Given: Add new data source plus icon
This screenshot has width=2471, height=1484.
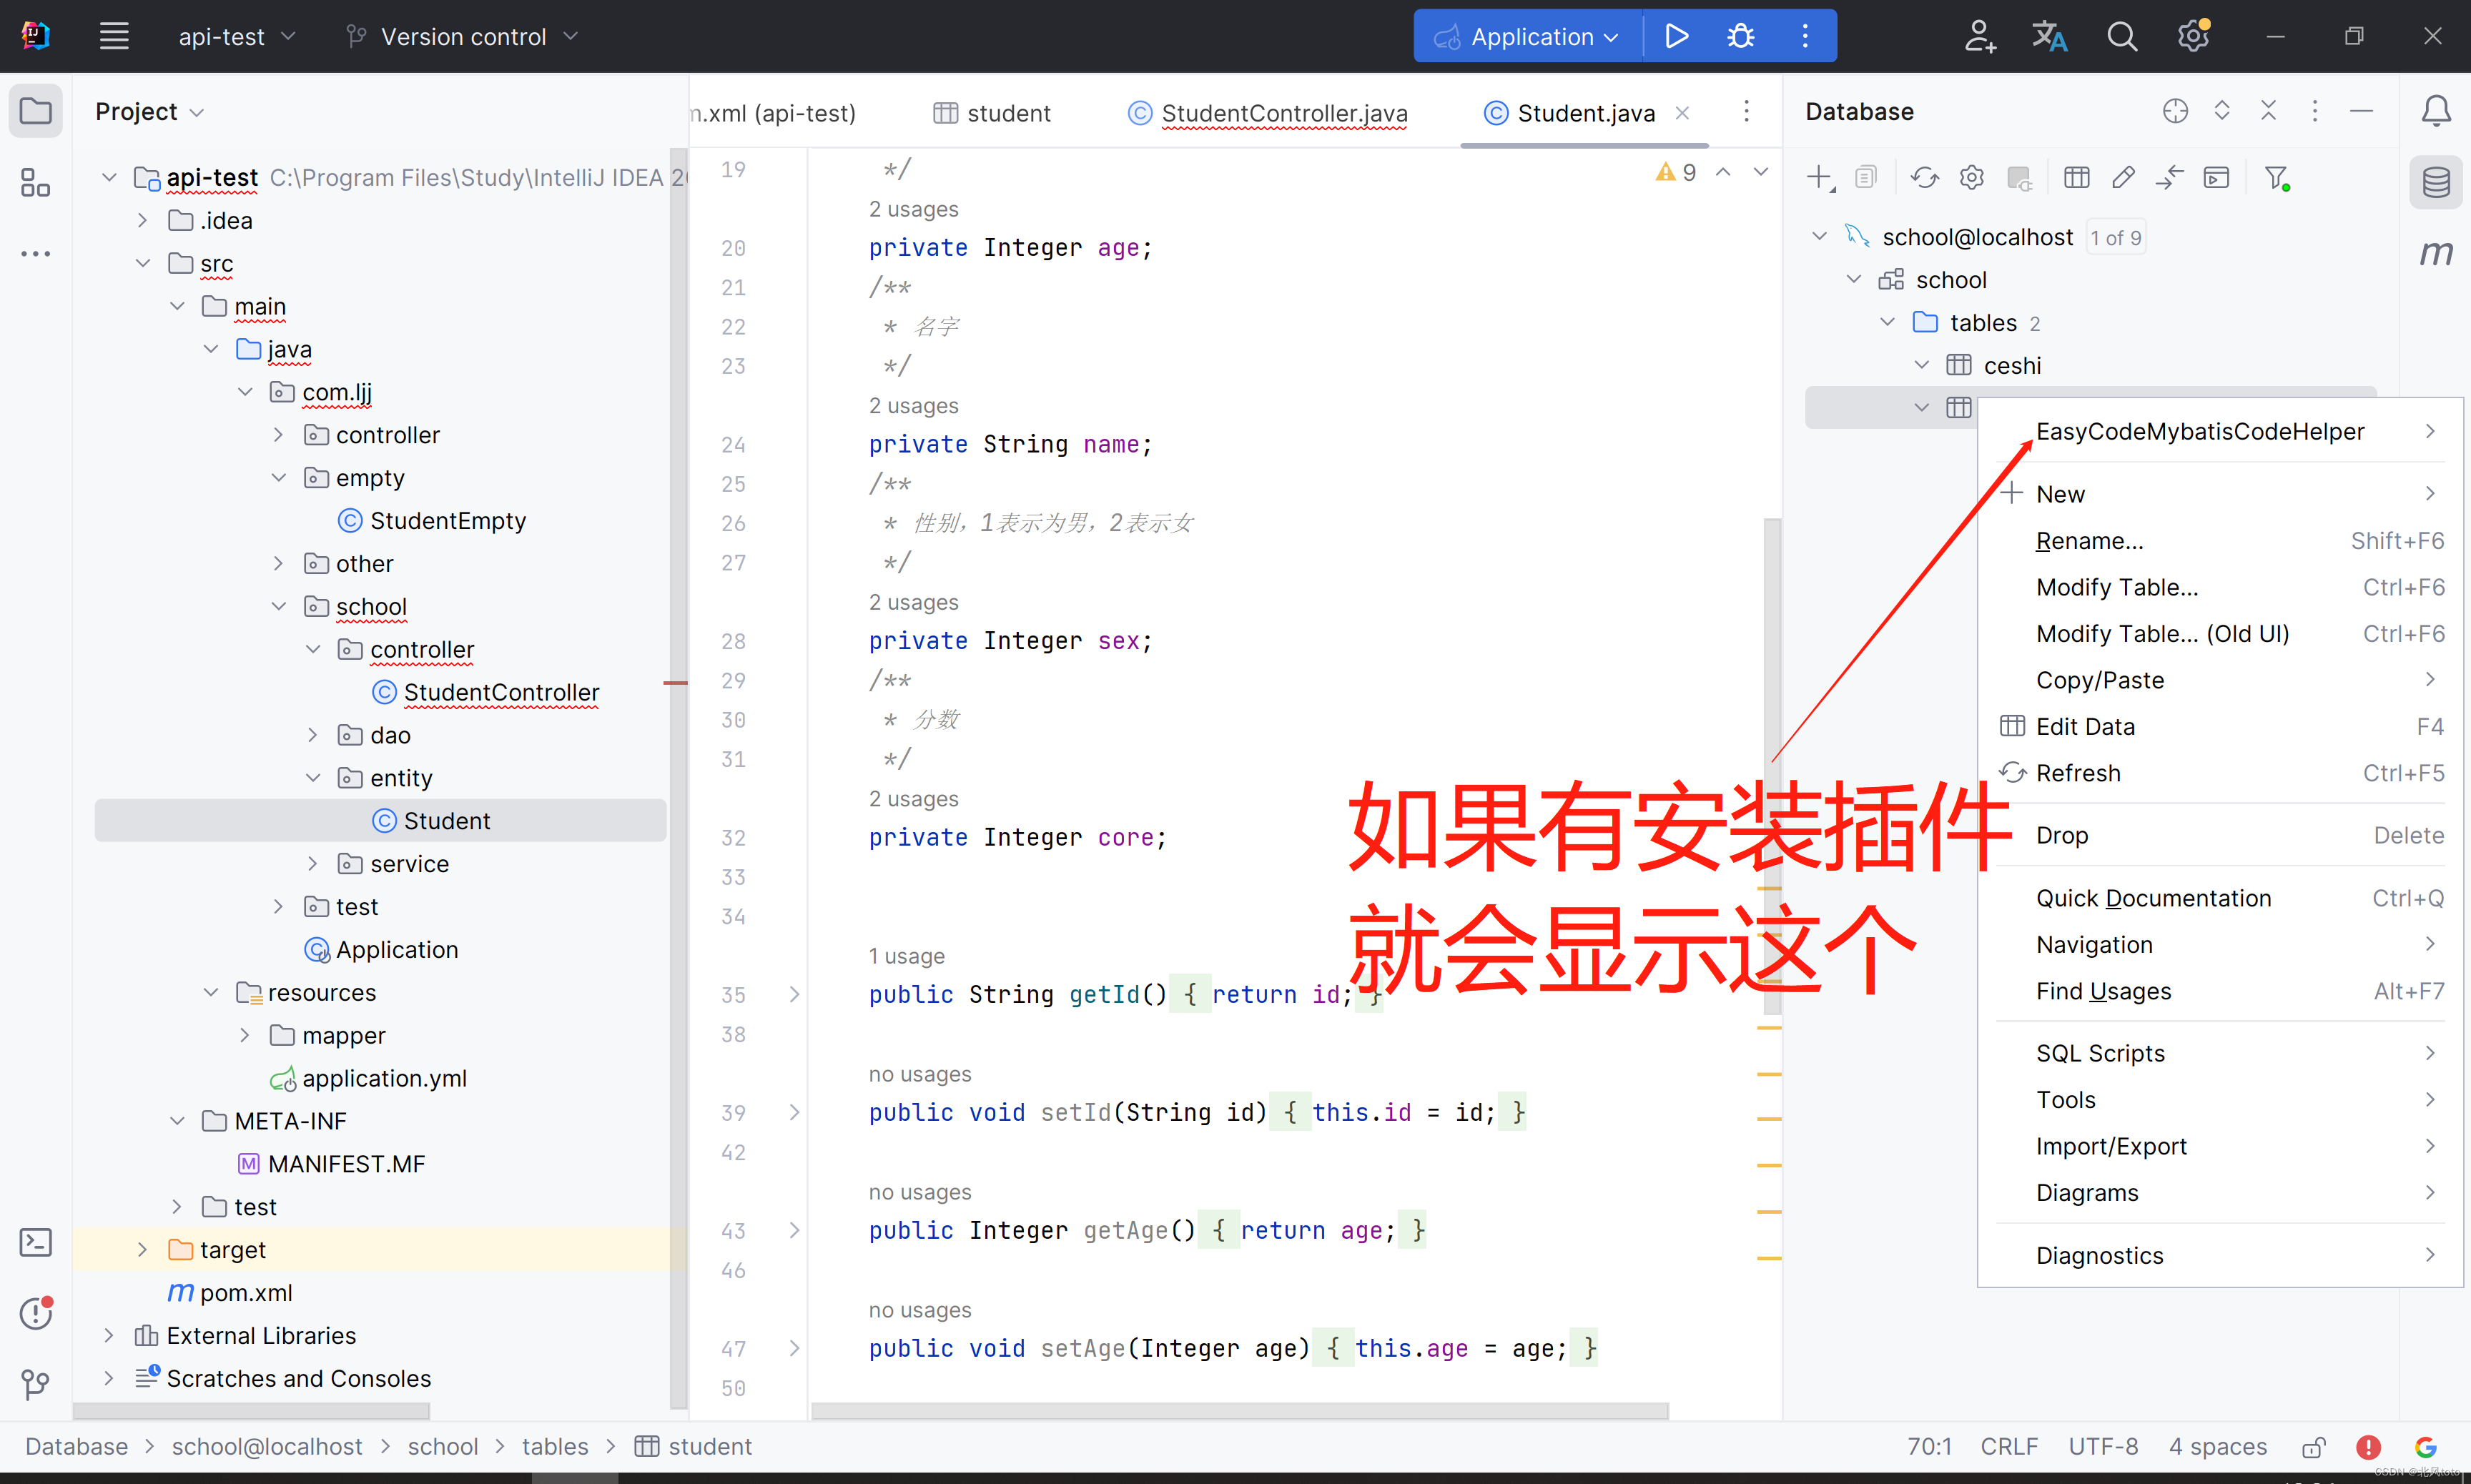Looking at the screenshot, I should tap(1820, 178).
